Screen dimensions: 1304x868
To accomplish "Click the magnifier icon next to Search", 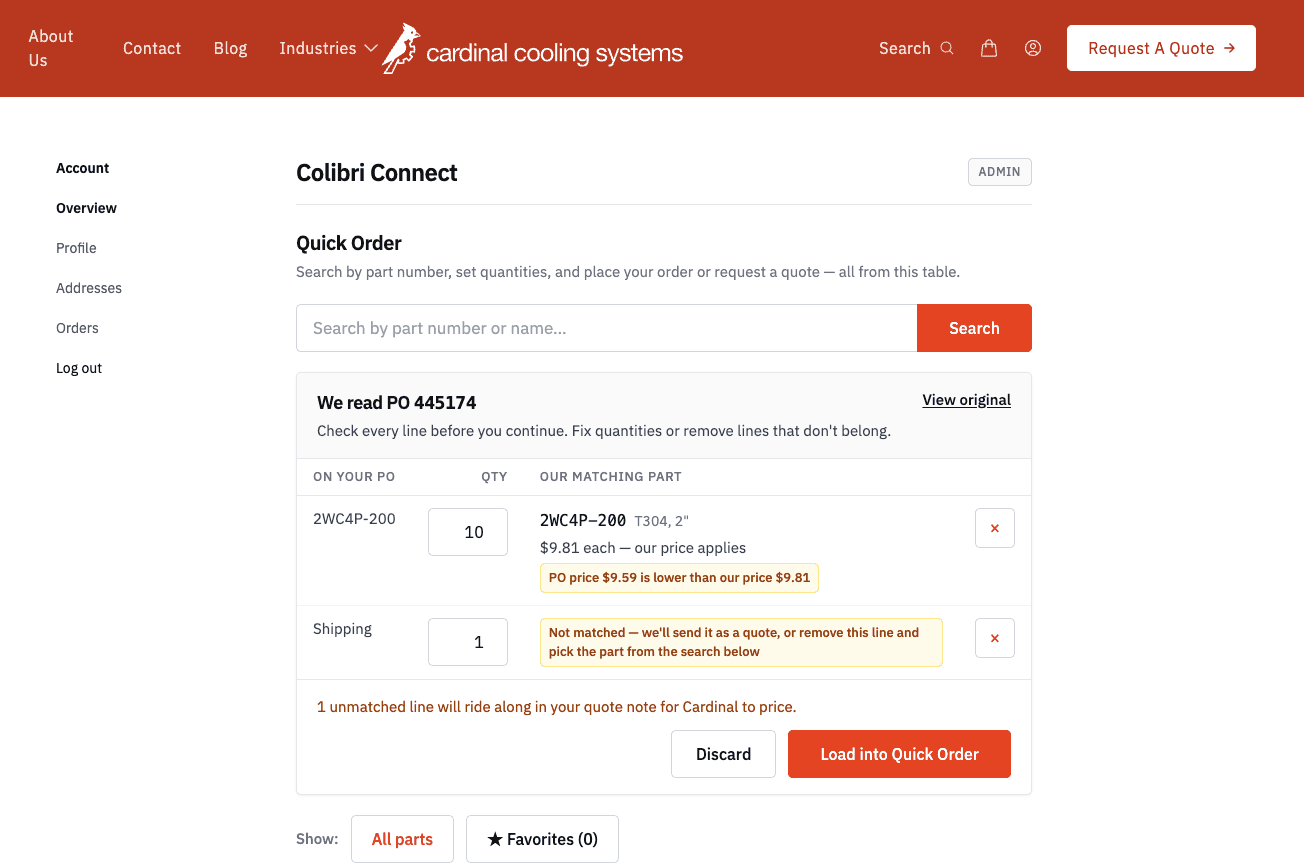I will pos(947,48).
